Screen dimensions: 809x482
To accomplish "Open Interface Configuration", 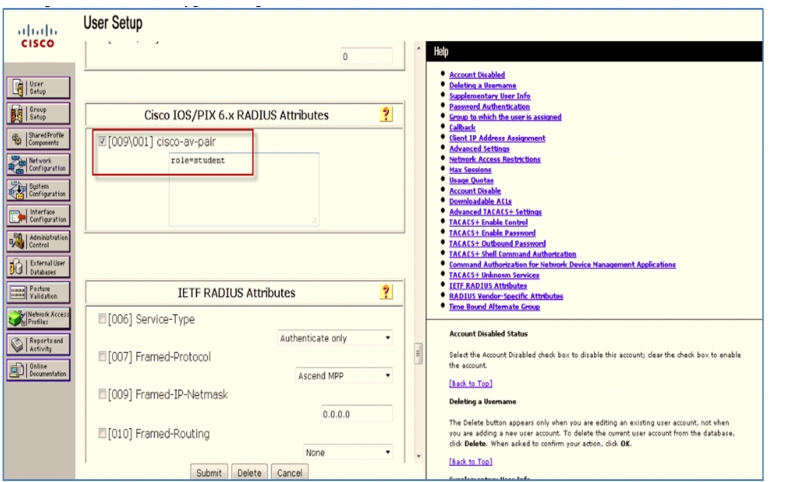I will coord(38,216).
